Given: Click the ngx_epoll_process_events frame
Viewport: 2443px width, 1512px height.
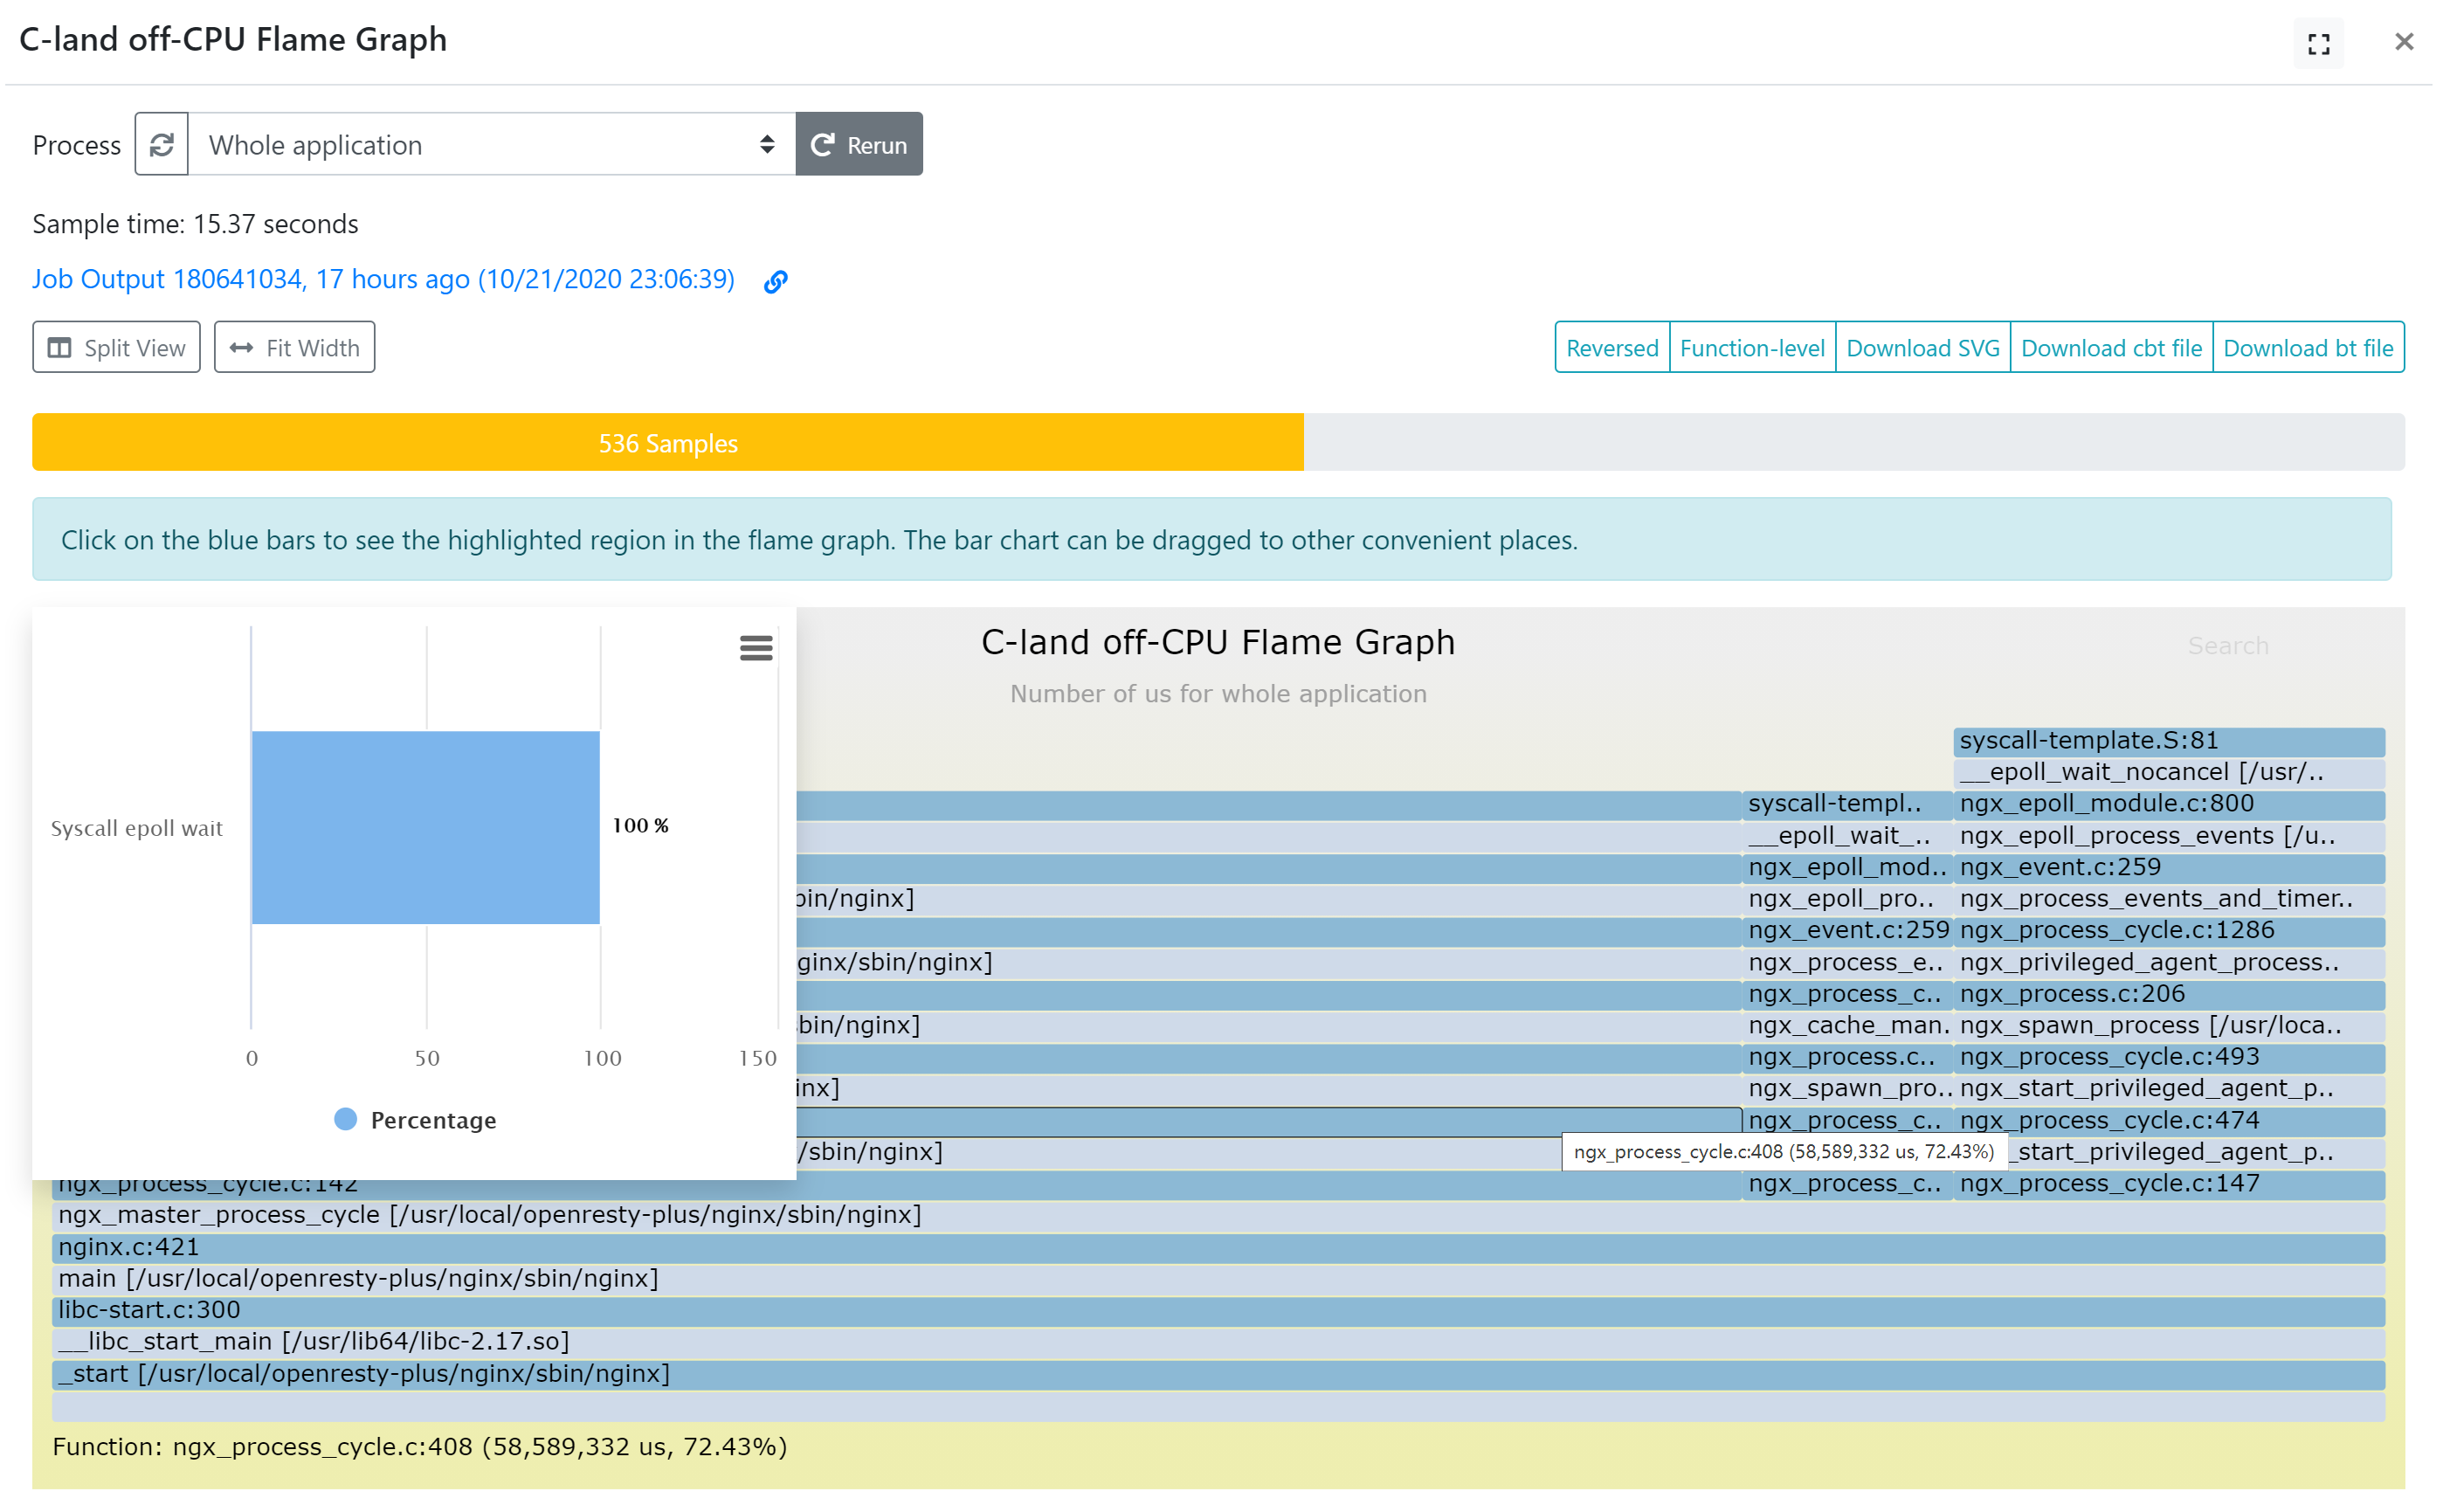Looking at the screenshot, I should click(x=2168, y=836).
